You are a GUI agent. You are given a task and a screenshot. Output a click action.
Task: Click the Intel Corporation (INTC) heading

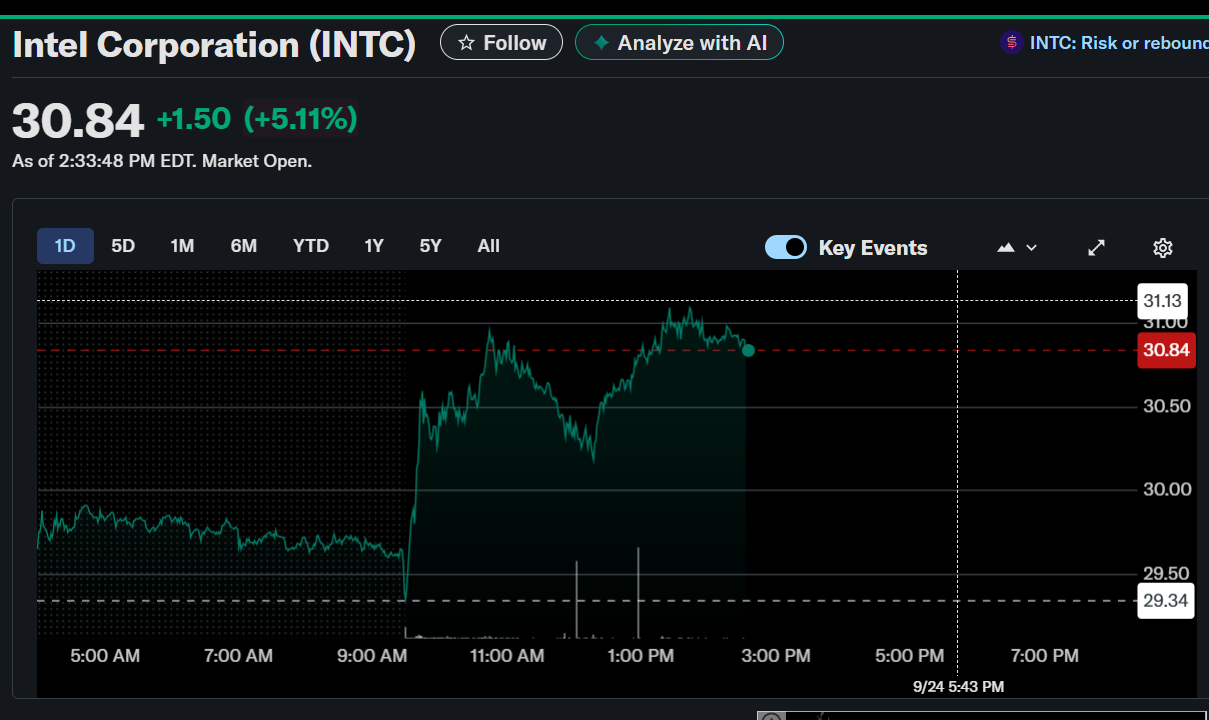(x=214, y=45)
